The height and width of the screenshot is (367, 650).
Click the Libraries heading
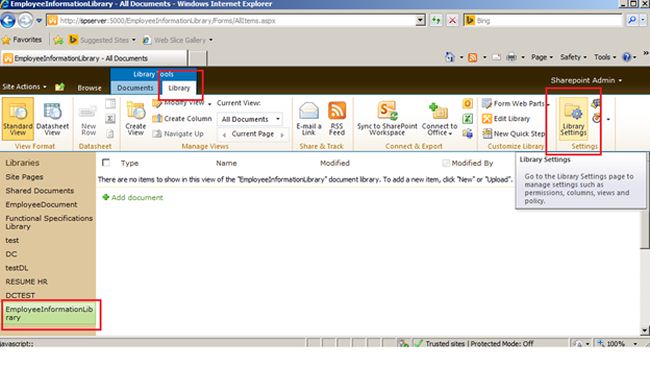point(22,163)
